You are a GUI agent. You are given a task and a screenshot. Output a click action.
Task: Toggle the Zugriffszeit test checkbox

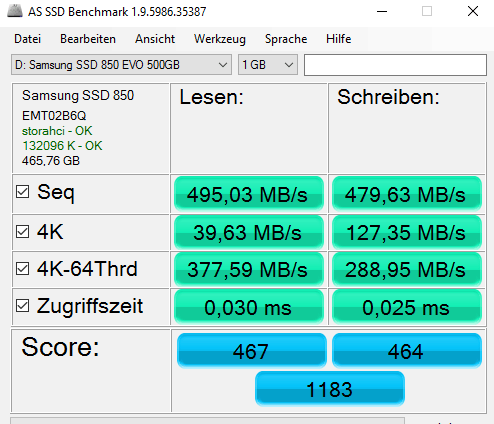tap(22, 305)
